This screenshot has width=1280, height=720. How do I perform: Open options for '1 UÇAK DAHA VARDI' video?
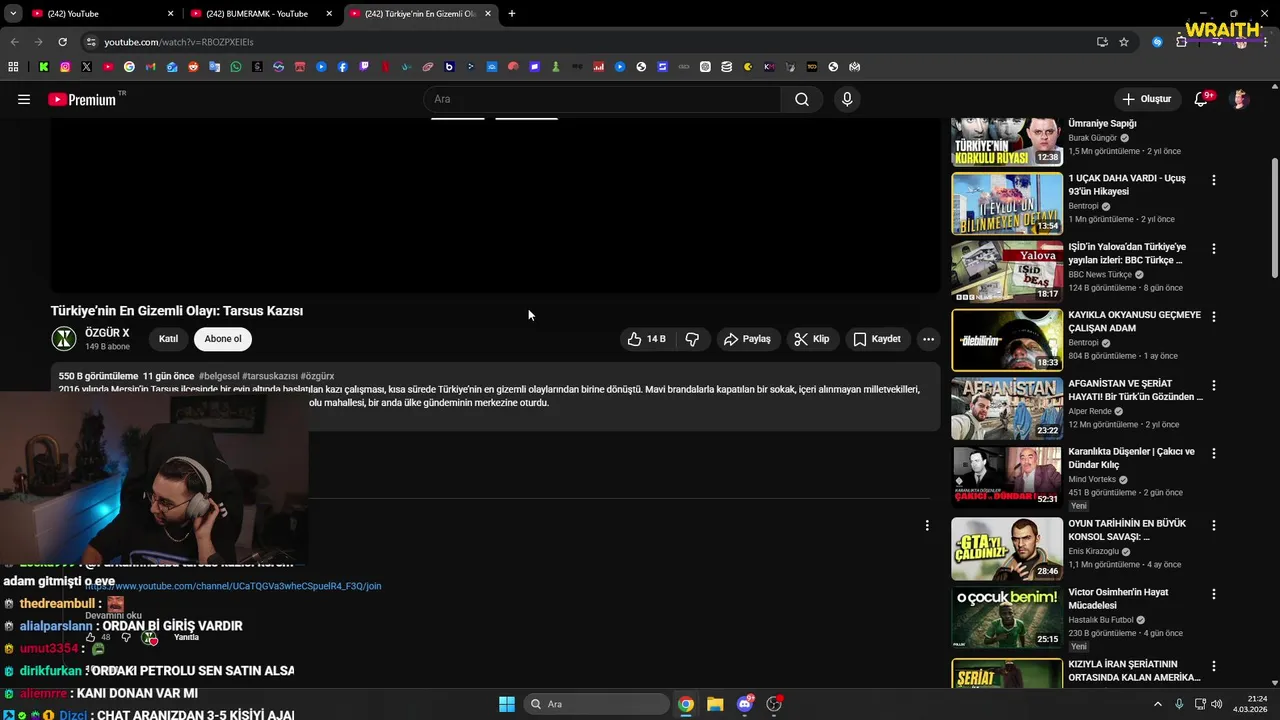(1214, 180)
